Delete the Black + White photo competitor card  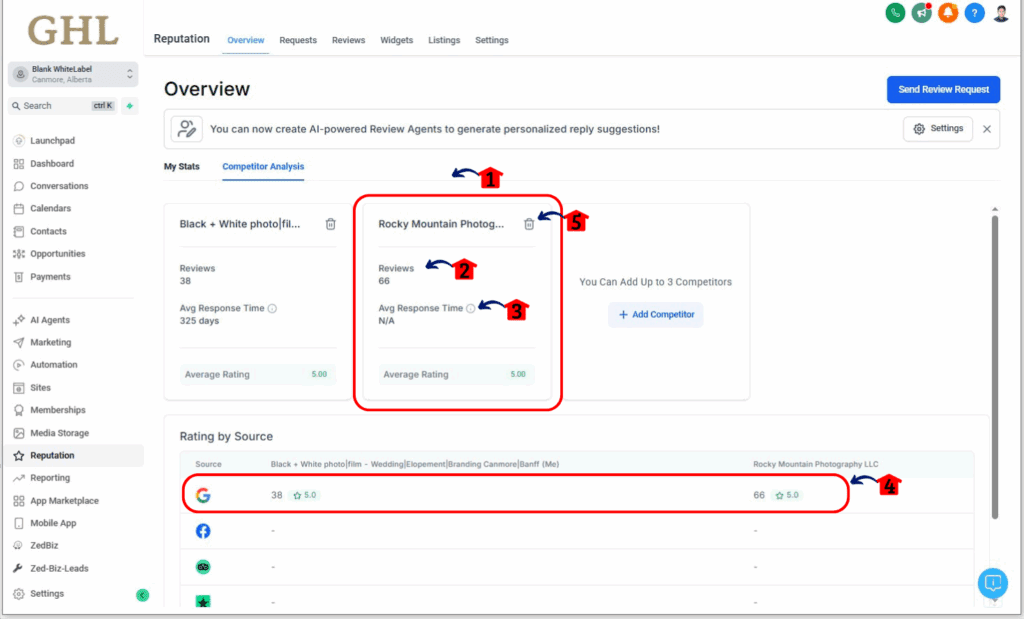coord(330,224)
